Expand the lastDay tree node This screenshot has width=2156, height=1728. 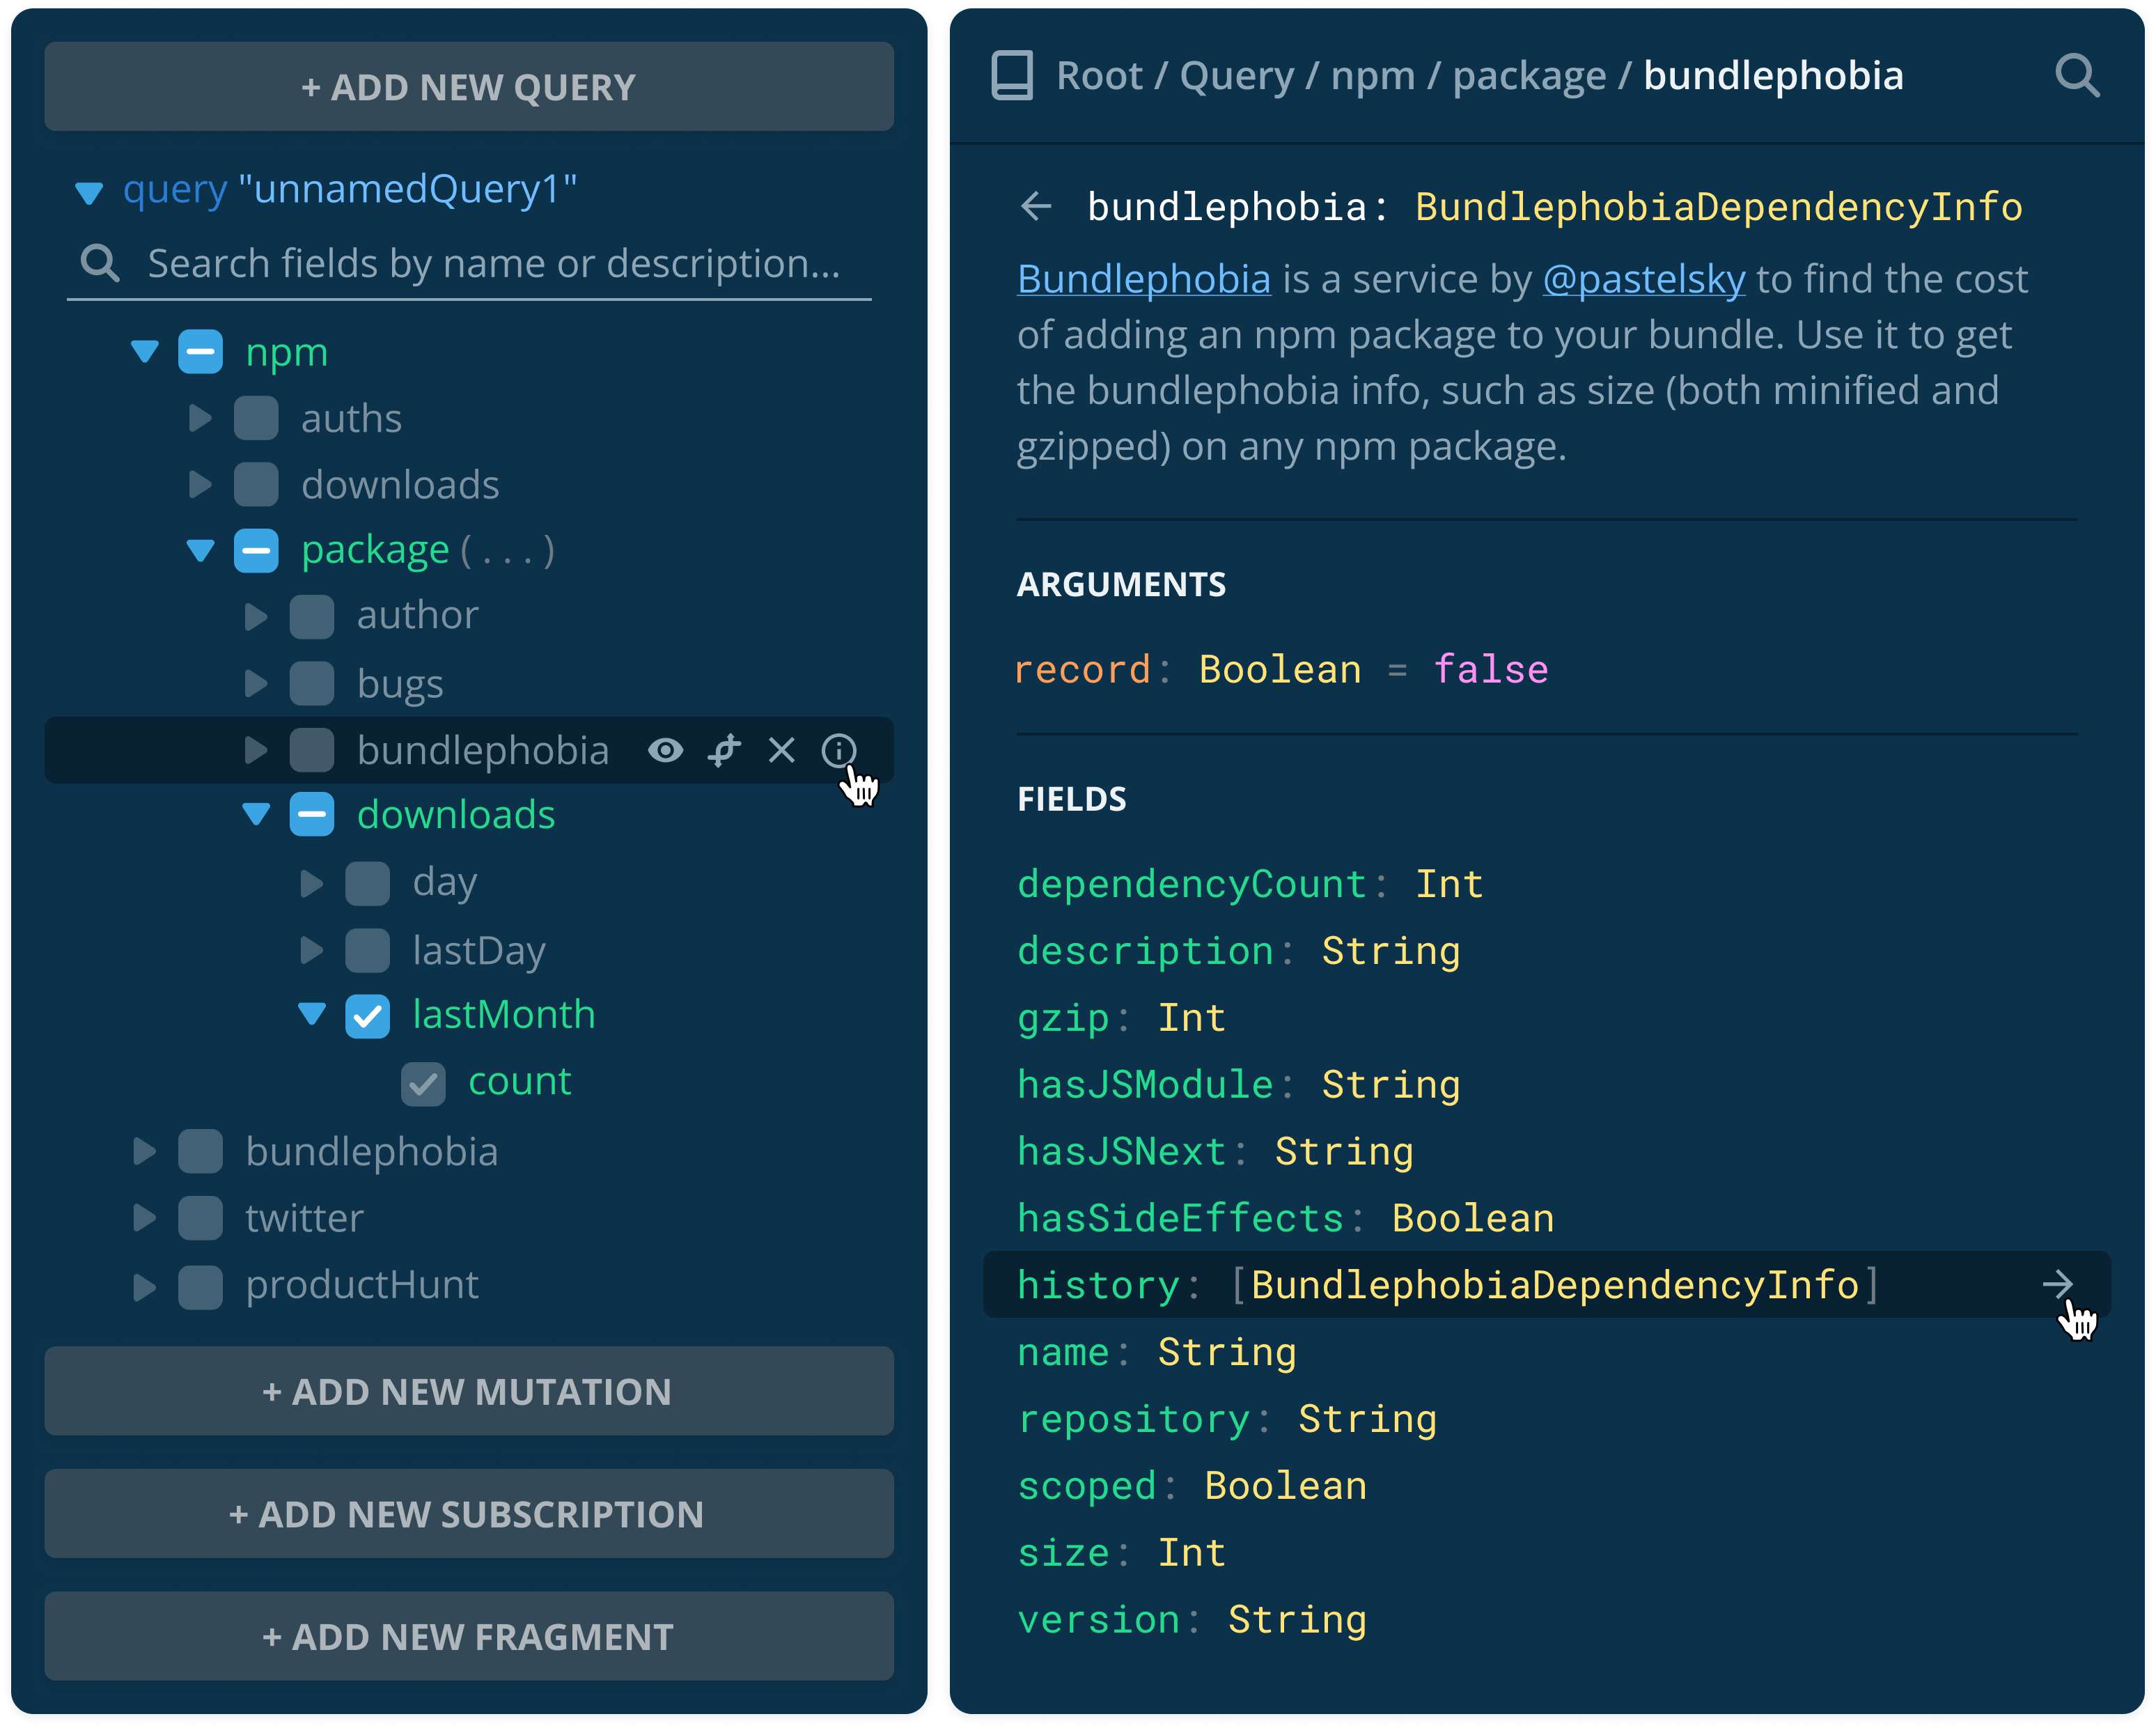point(312,950)
